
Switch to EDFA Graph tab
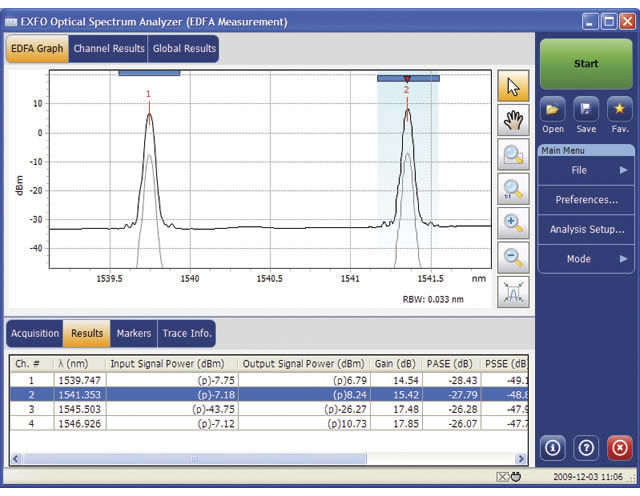pos(37,49)
